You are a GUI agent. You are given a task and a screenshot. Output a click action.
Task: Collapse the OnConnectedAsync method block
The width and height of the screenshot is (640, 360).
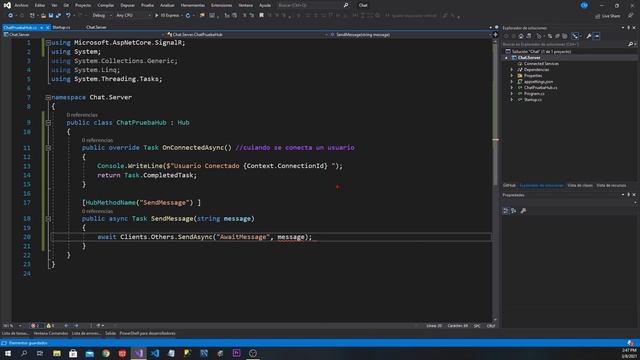tap(48, 148)
